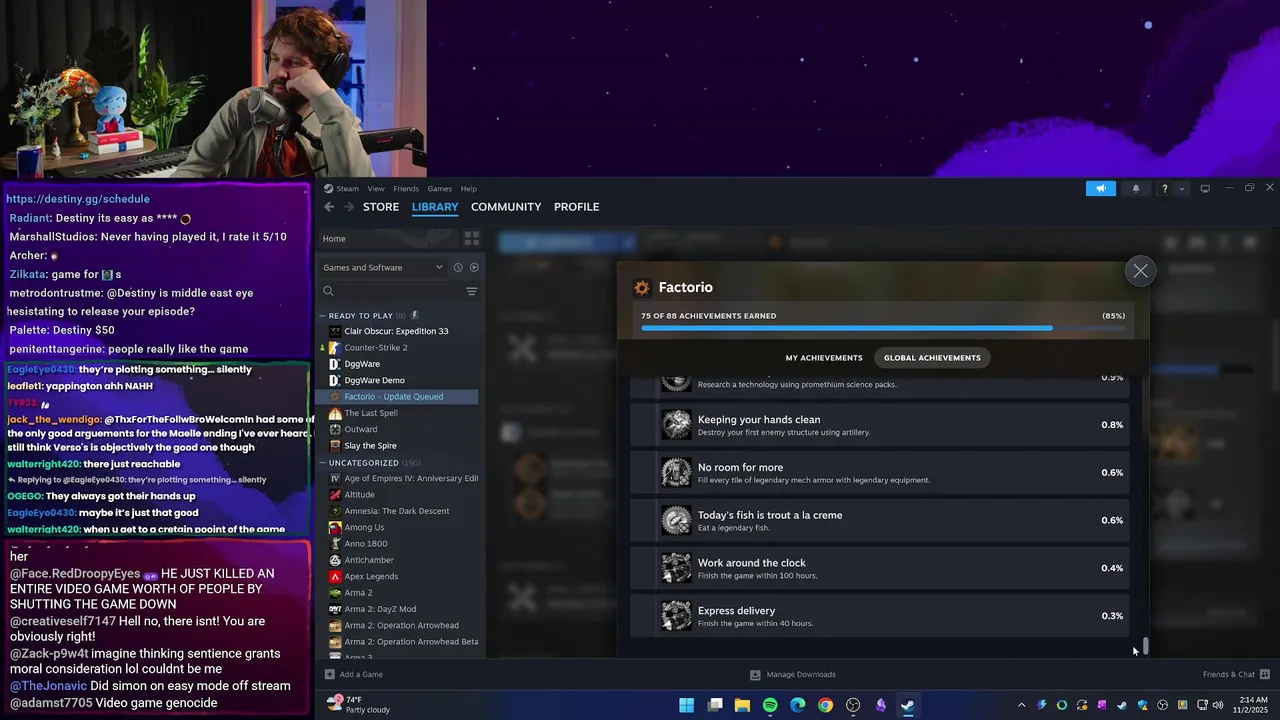The width and height of the screenshot is (1280, 720).
Task: Show hidden system tray icons chevron
Action: (x=1021, y=705)
